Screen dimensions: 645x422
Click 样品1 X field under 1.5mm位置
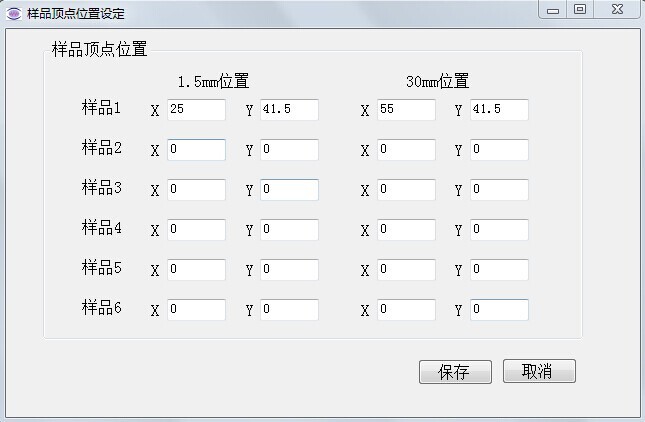coord(196,109)
